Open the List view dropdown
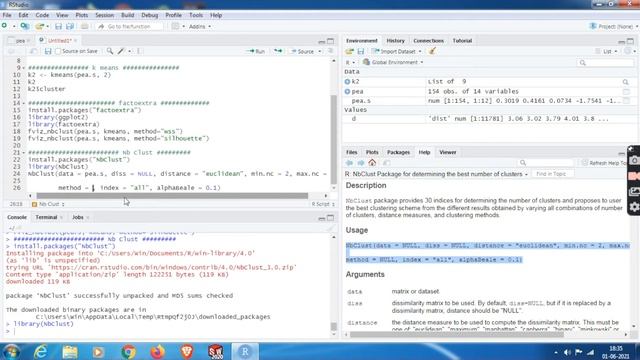640x360 pixels. pyautogui.click(x=606, y=51)
